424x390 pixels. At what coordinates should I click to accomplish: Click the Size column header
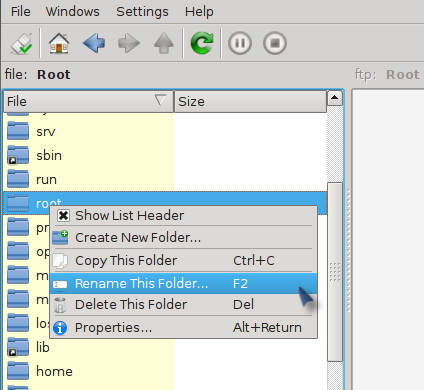pos(250,101)
